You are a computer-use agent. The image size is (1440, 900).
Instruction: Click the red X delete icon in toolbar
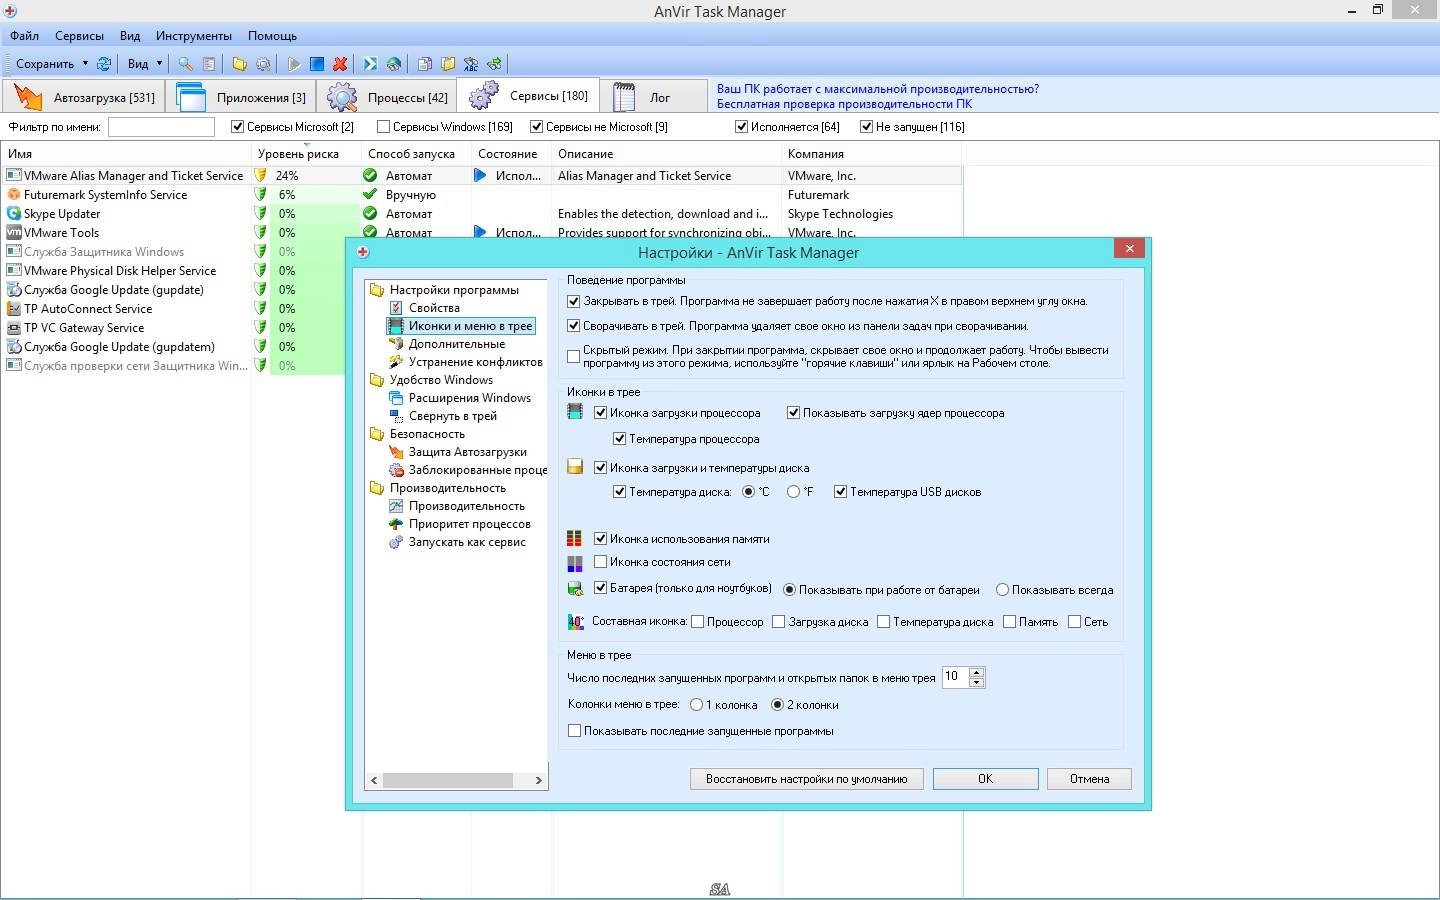pyautogui.click(x=340, y=63)
